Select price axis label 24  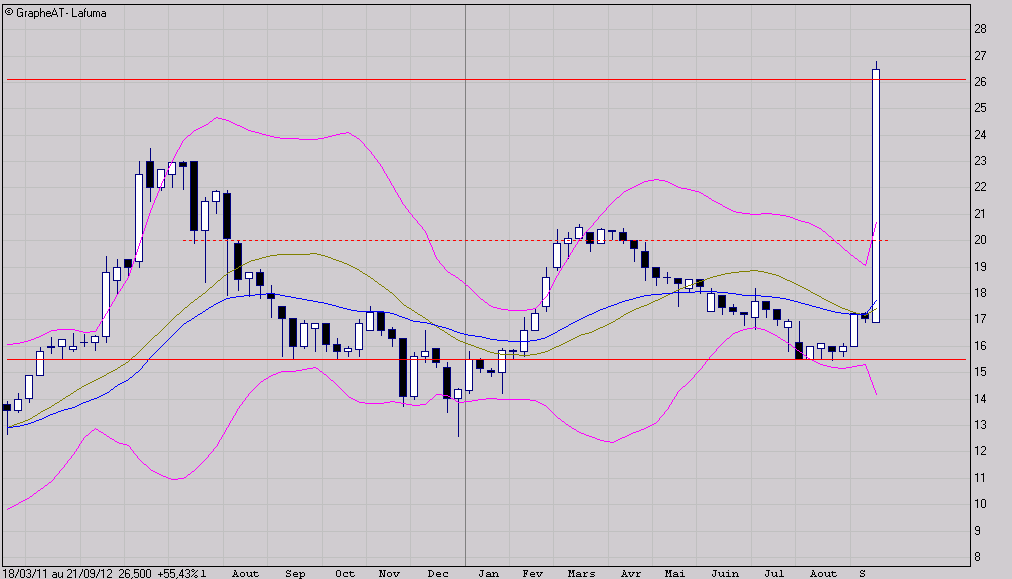pyautogui.click(x=980, y=134)
